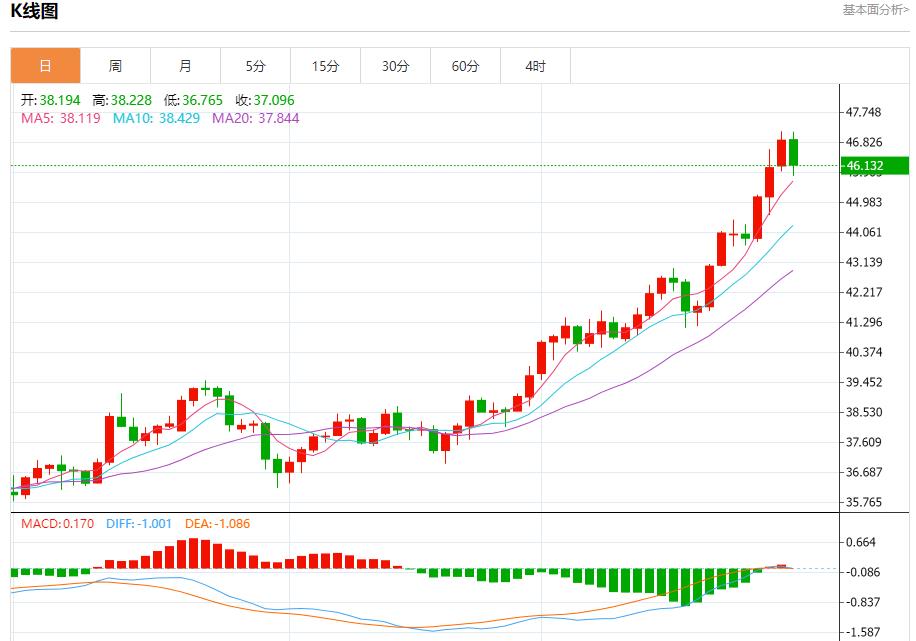The image size is (916, 641).
Task: Select the 30分 timeframe tab
Action: (x=395, y=65)
